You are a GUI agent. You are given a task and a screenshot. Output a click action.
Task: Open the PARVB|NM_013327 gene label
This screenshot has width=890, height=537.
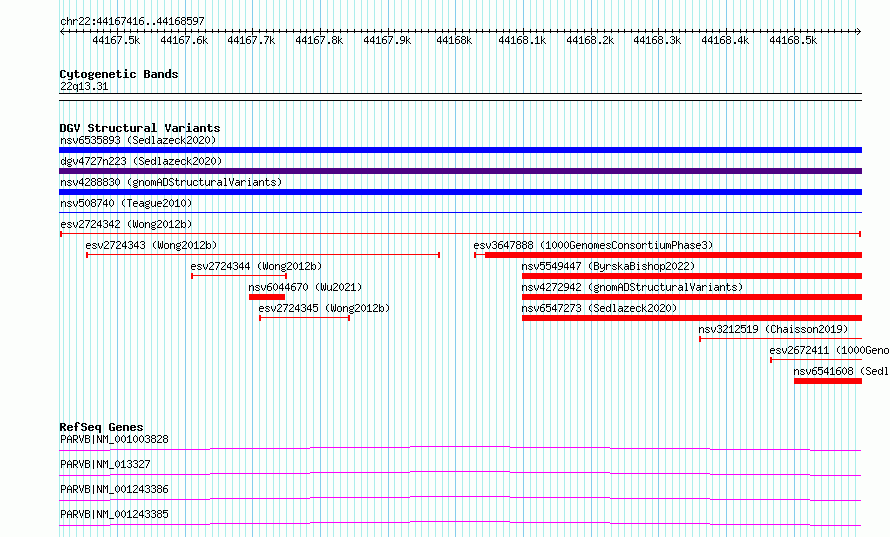(105, 464)
